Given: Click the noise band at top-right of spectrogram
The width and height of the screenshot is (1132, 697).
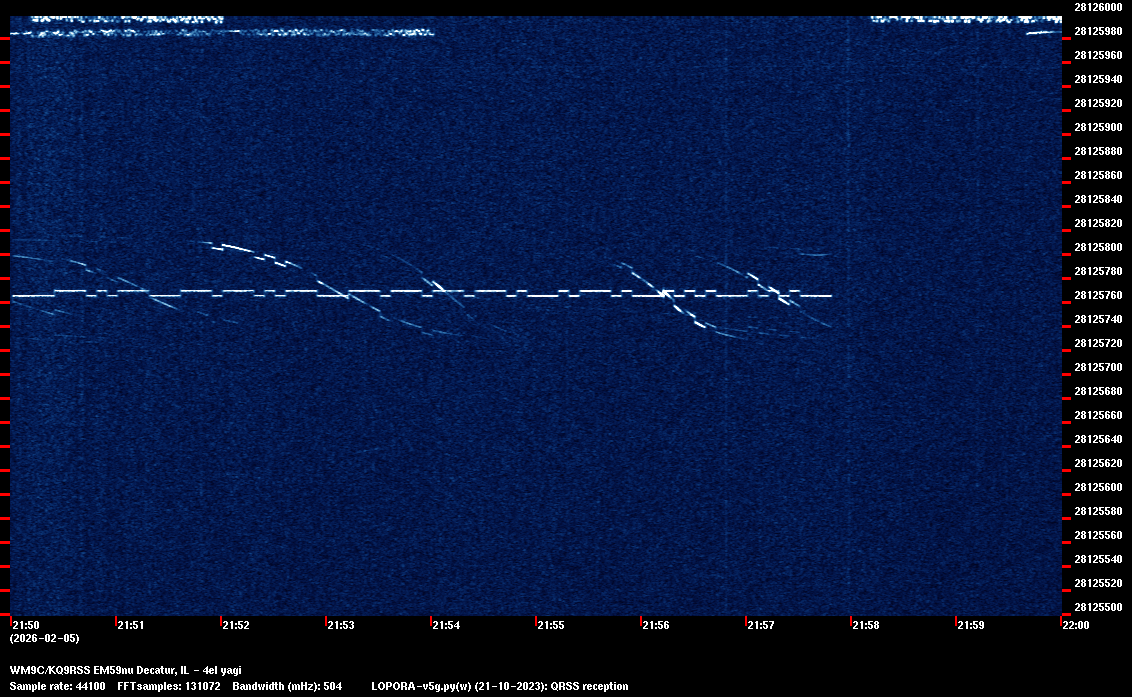Looking at the screenshot, I should tap(965, 19).
